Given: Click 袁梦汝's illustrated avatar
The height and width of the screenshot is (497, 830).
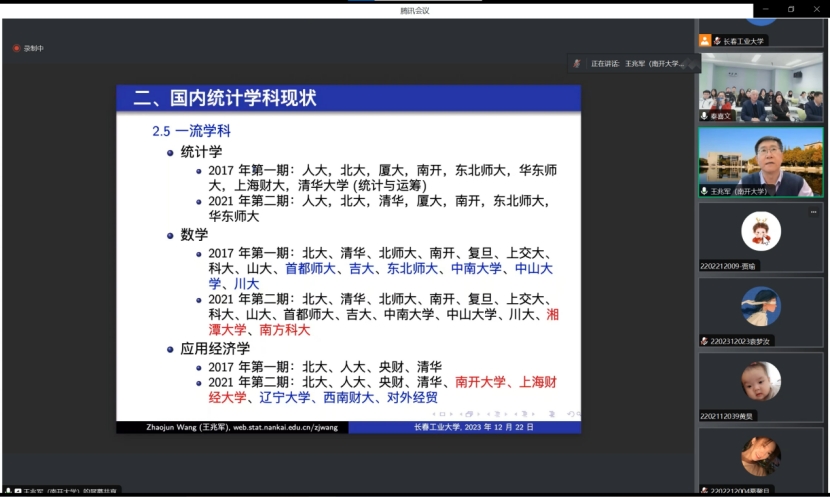Looking at the screenshot, I should click(761, 307).
